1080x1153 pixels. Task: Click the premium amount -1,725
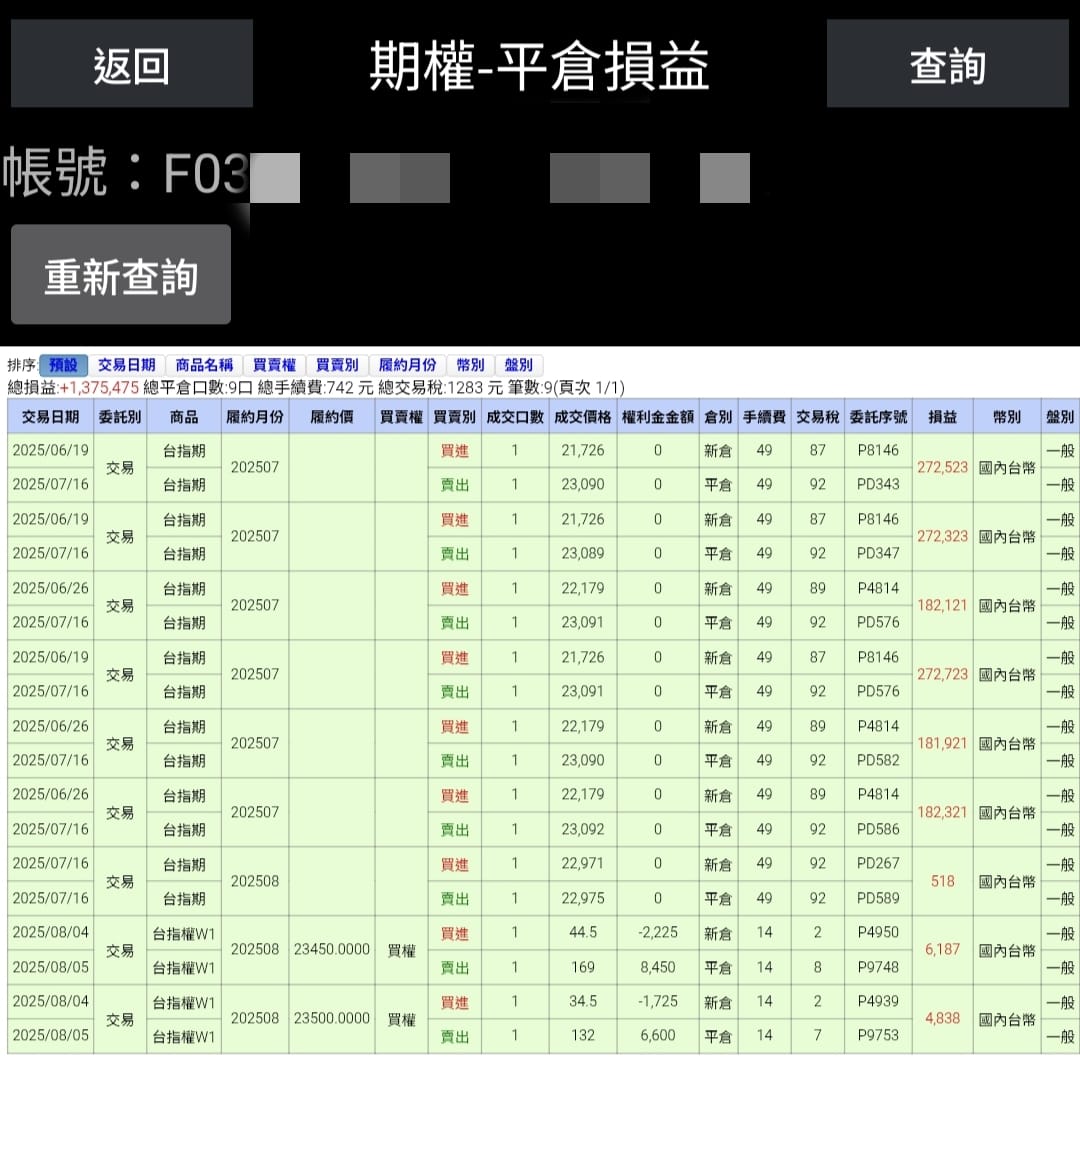tap(658, 1002)
